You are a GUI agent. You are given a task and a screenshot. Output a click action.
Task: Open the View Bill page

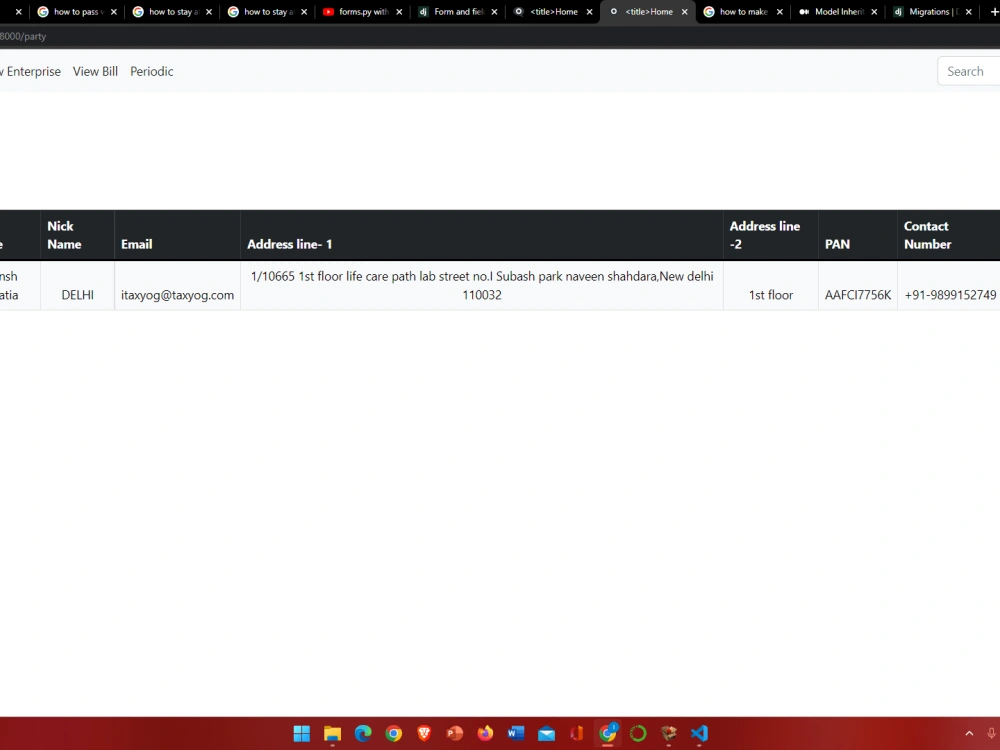(x=95, y=71)
